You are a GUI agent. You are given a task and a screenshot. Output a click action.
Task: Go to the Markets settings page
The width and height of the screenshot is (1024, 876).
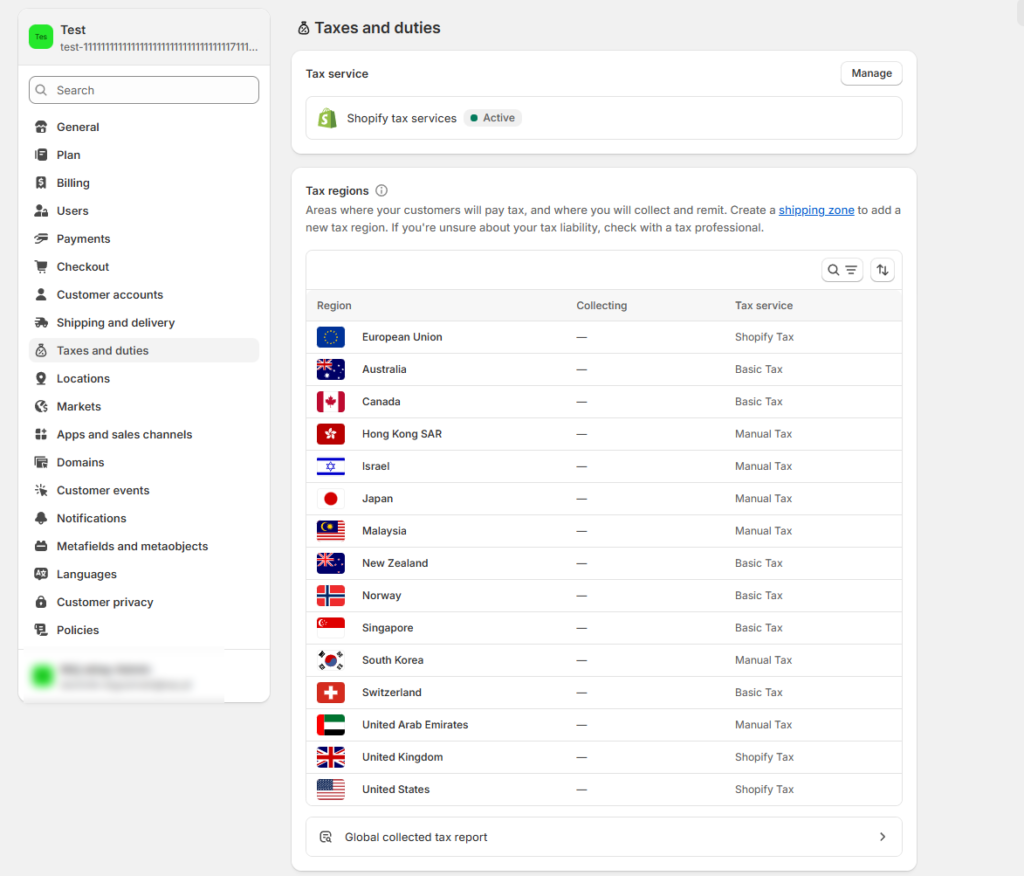click(79, 407)
